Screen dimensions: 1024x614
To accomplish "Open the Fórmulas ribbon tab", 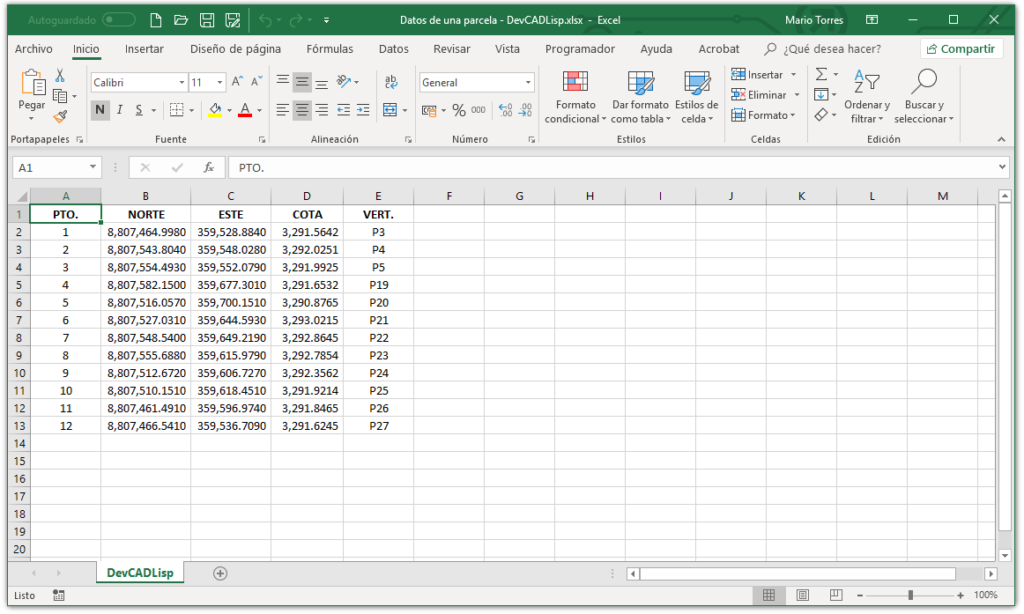I will 329,49.
